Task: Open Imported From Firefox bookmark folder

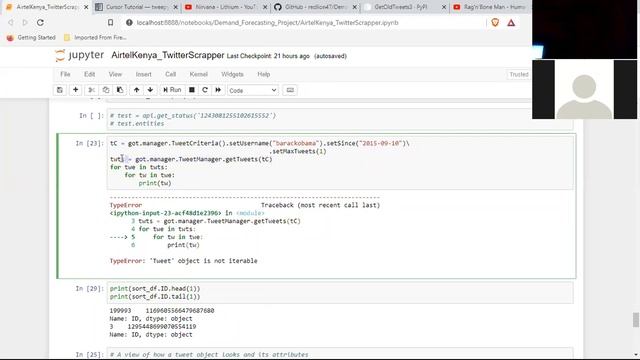Action: [x=95, y=38]
